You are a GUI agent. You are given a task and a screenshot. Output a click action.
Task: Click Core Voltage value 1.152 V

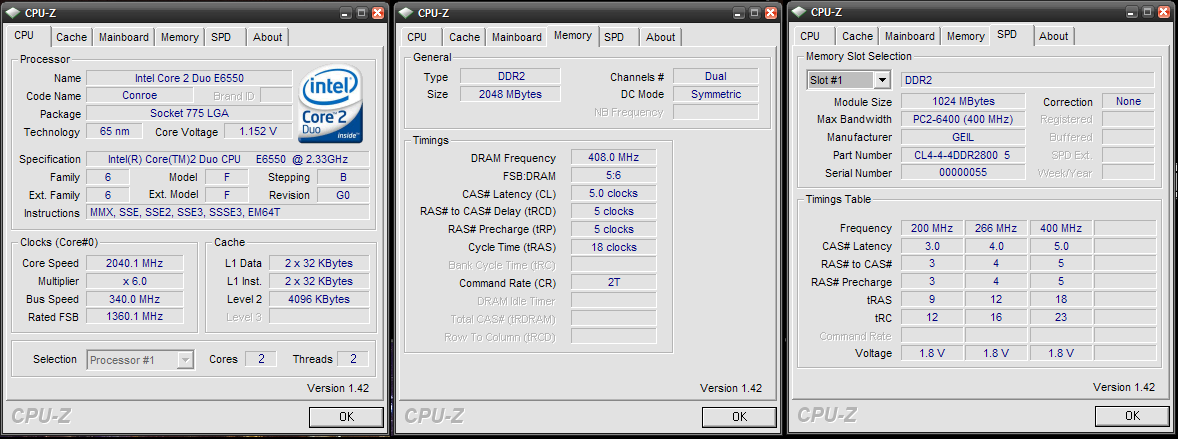[x=258, y=132]
